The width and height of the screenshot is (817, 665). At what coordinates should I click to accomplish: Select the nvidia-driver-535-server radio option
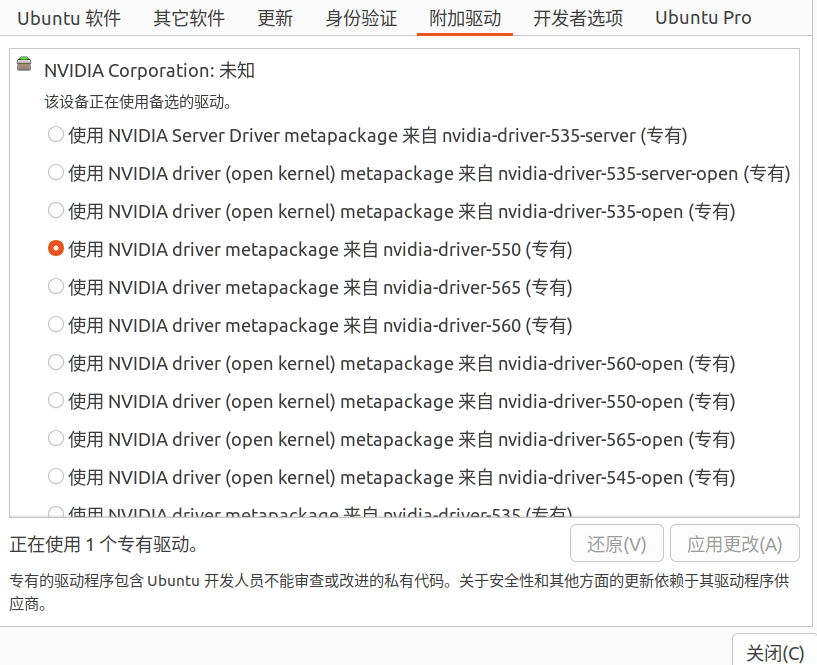(56, 134)
